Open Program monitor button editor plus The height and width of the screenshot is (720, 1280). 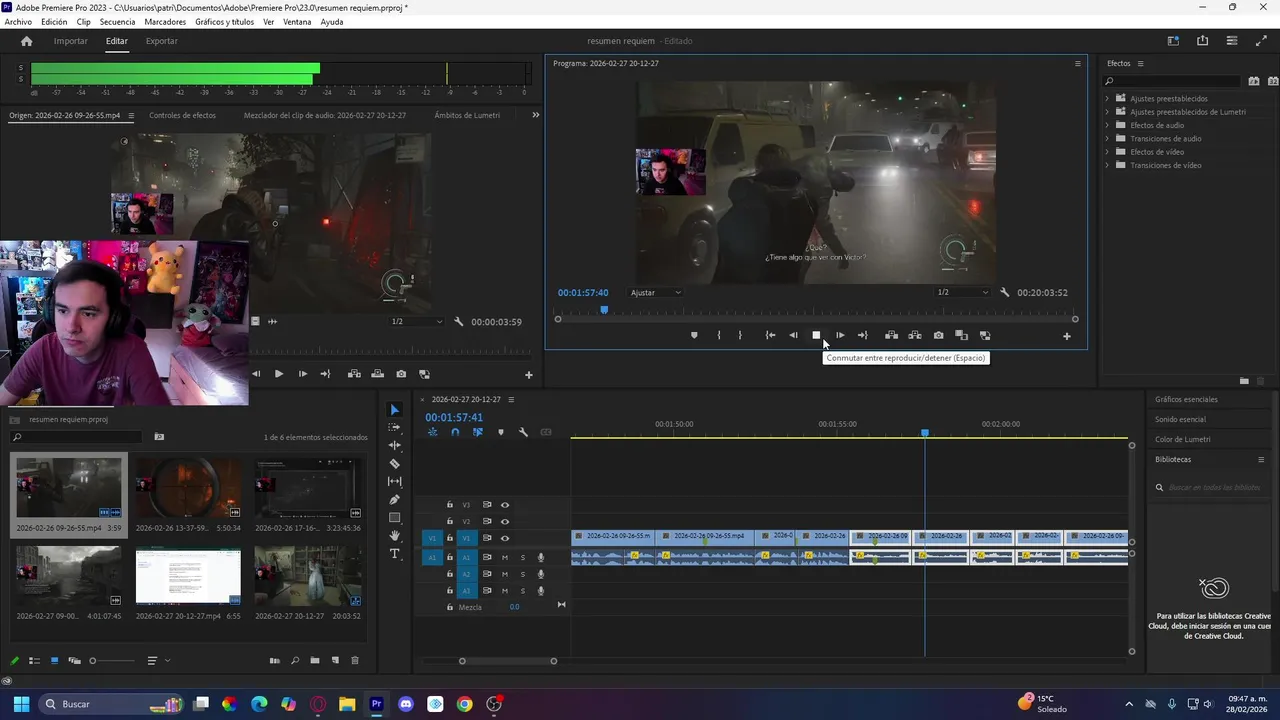click(x=1066, y=336)
